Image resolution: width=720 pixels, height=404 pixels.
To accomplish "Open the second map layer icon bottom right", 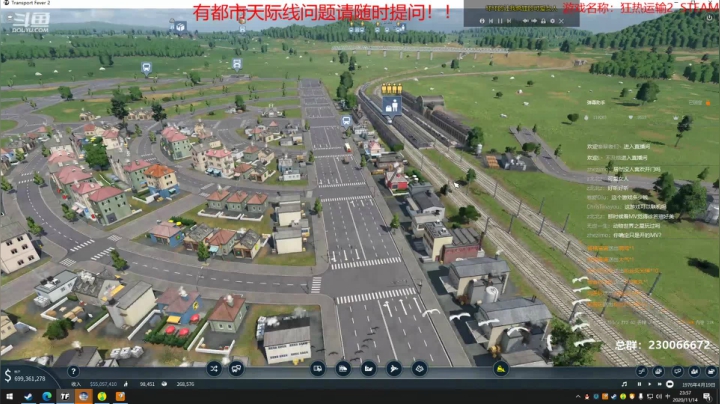I will click(658, 371).
